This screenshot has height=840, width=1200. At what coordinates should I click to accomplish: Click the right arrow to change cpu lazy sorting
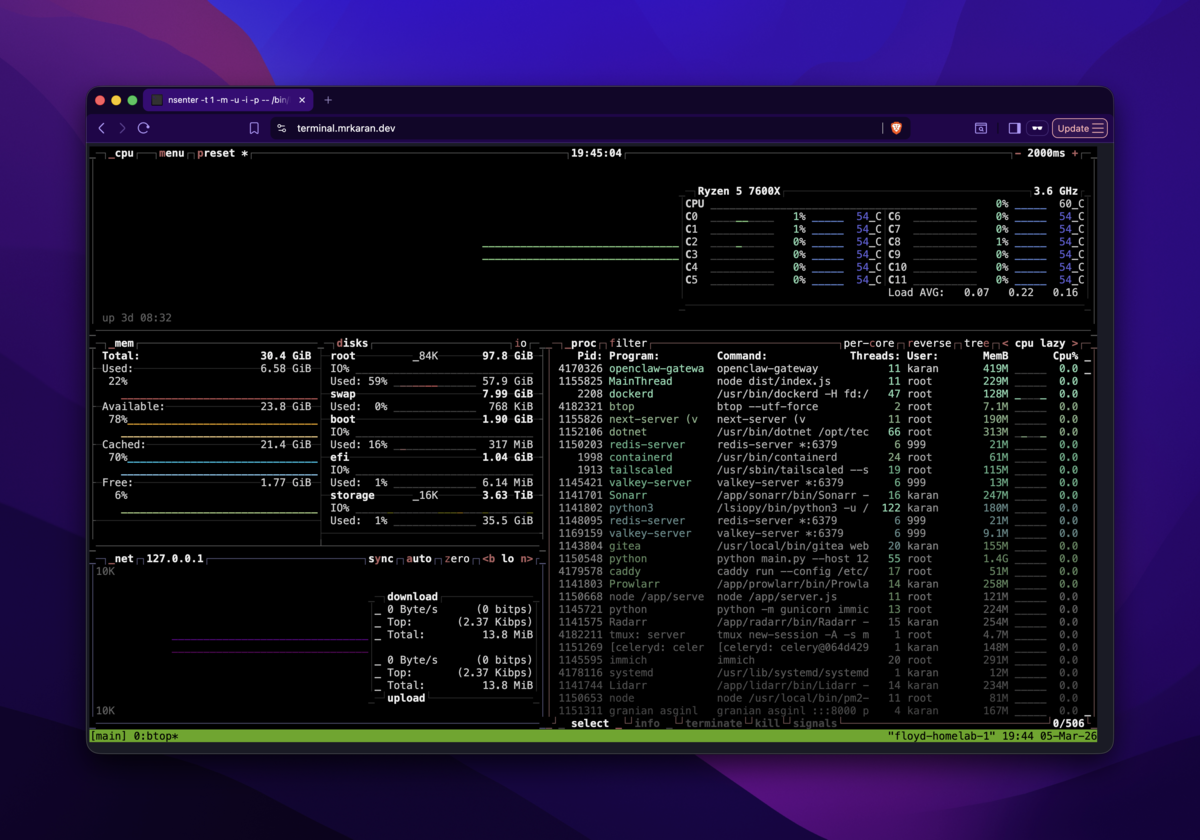point(1076,342)
